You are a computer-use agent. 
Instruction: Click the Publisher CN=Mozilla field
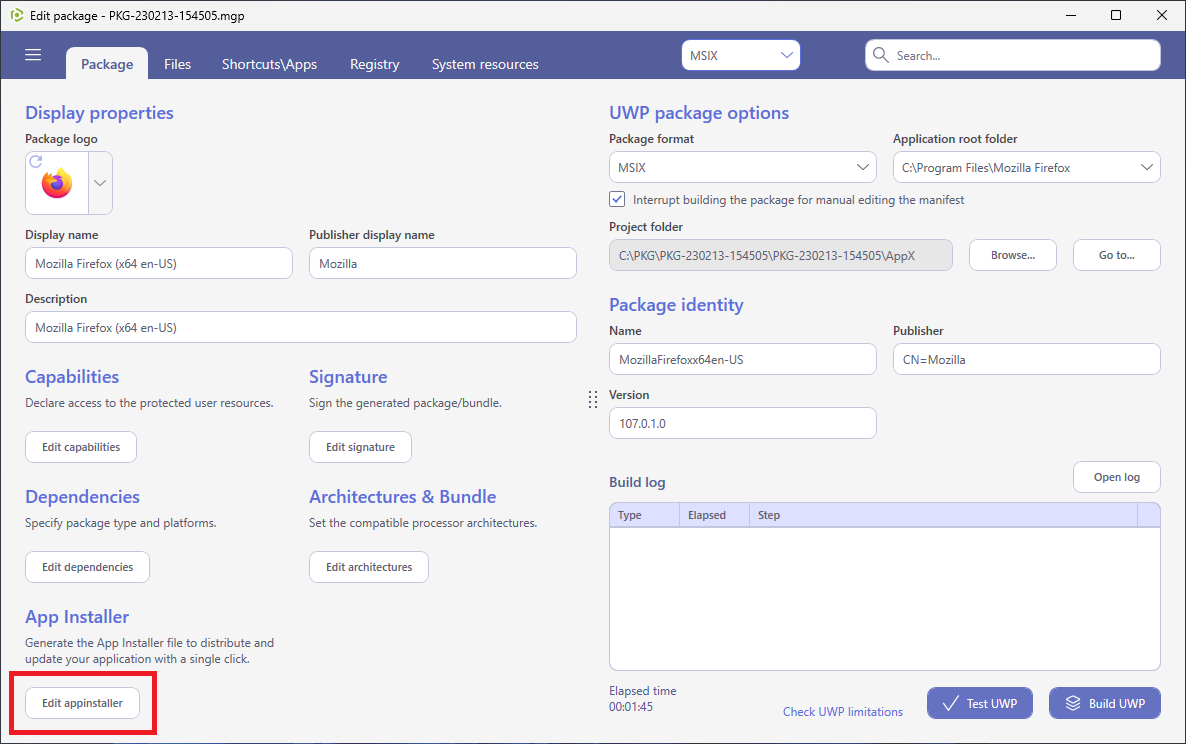pyautogui.click(x=1026, y=359)
